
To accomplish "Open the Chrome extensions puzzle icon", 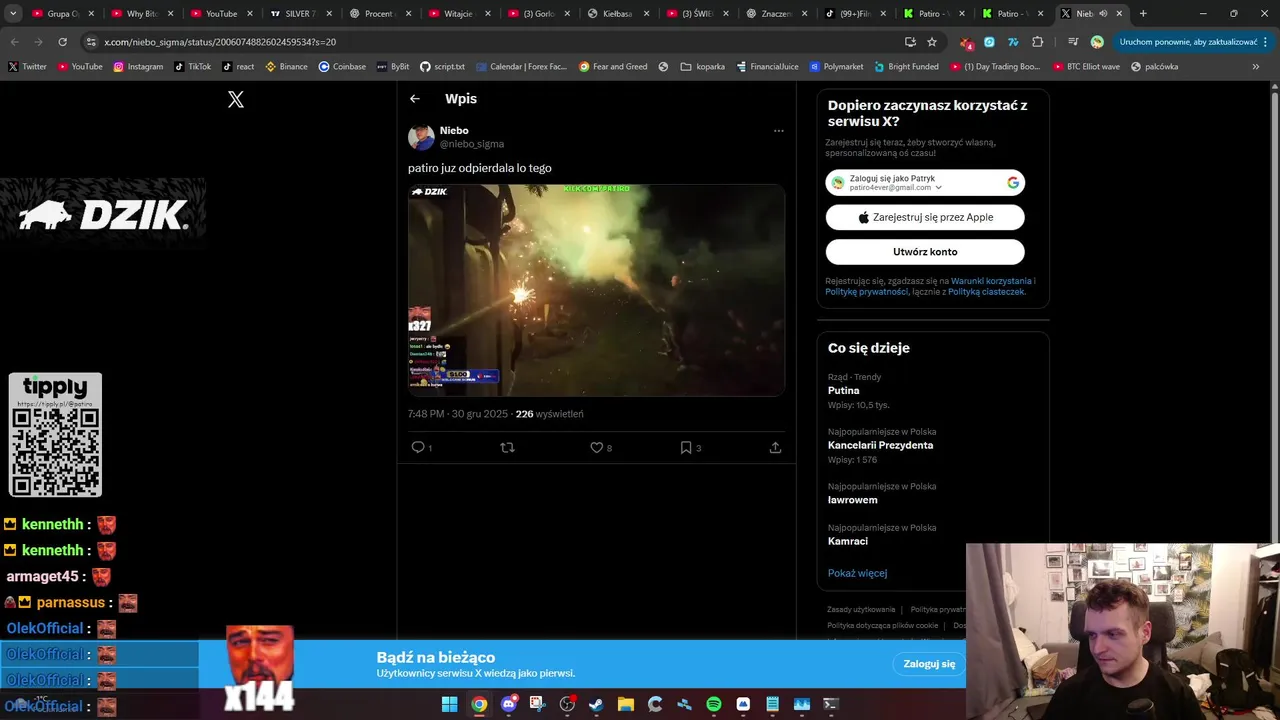I will (1037, 42).
